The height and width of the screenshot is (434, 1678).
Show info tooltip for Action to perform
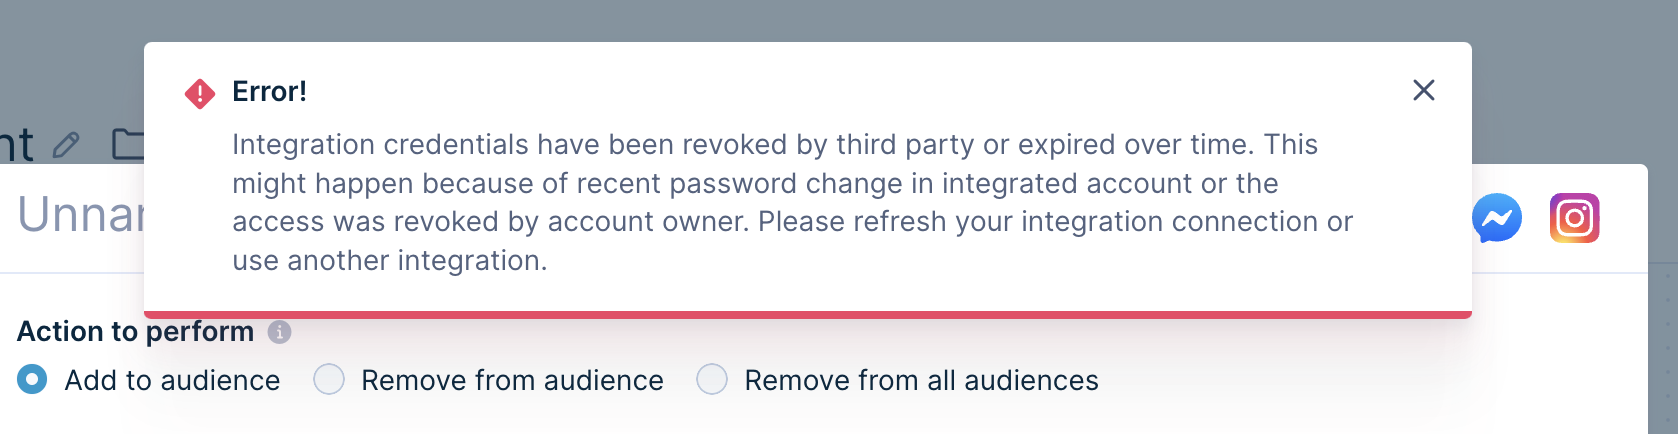point(280,332)
